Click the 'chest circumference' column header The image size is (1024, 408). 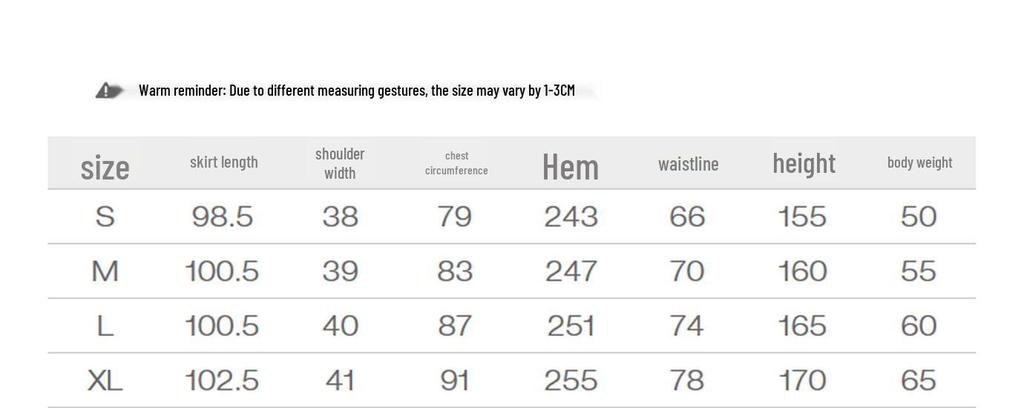(x=456, y=163)
